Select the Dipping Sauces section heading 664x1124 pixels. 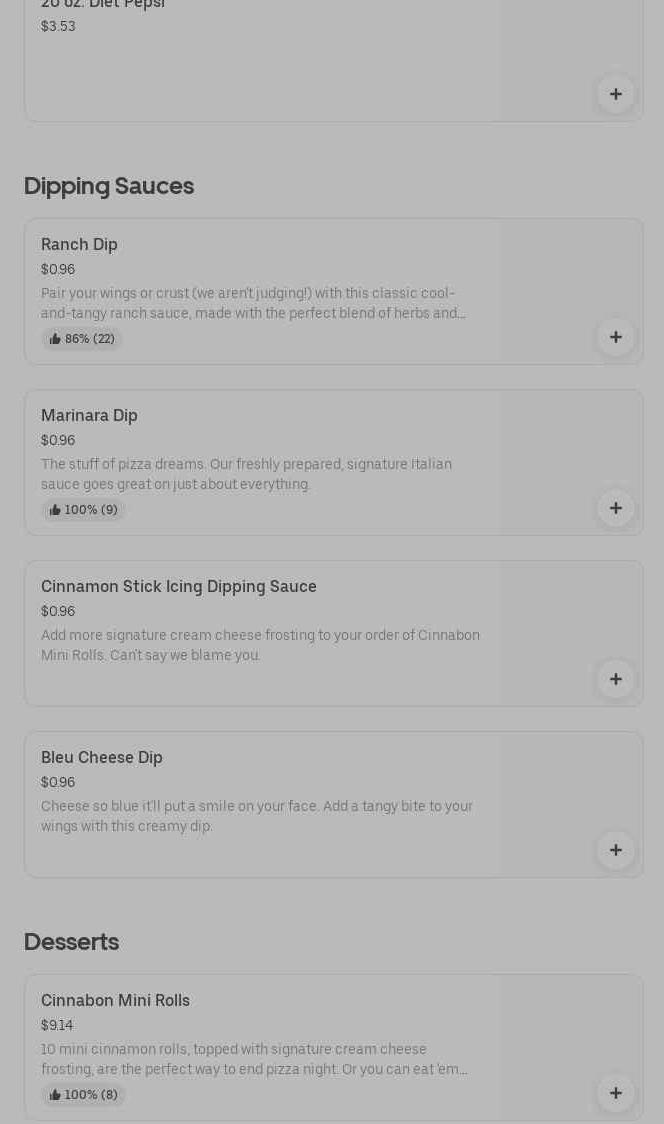(109, 186)
